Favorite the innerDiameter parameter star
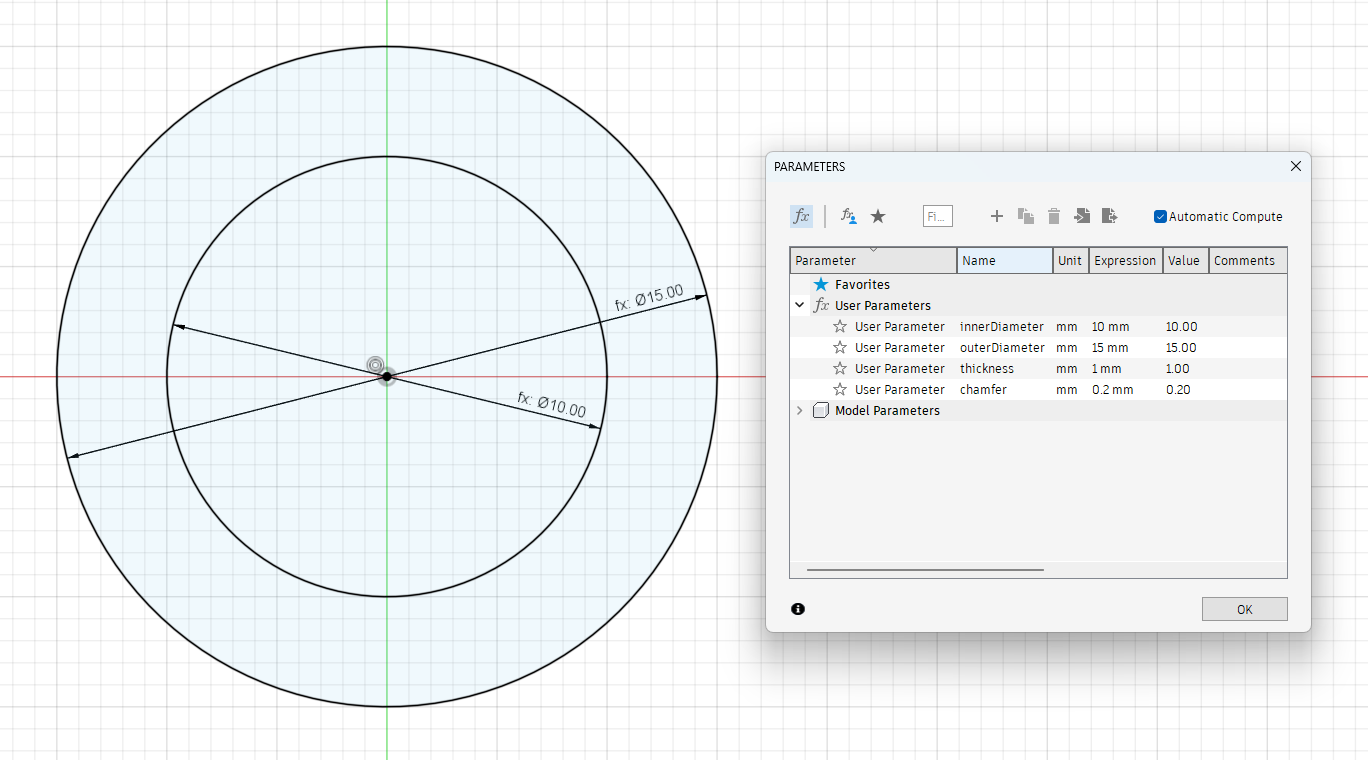Viewport: 1368px width, 760px height. pyautogui.click(x=840, y=327)
